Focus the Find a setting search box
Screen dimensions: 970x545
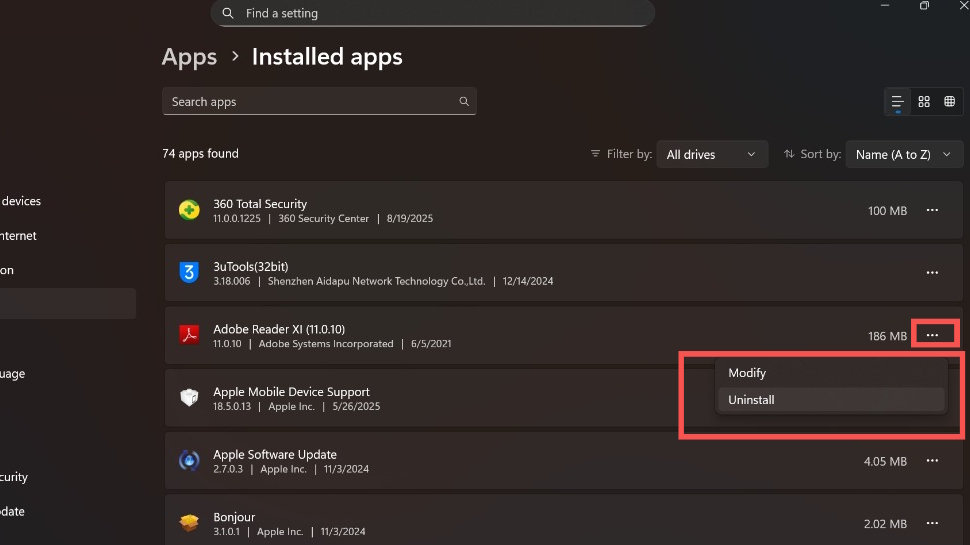click(x=432, y=13)
